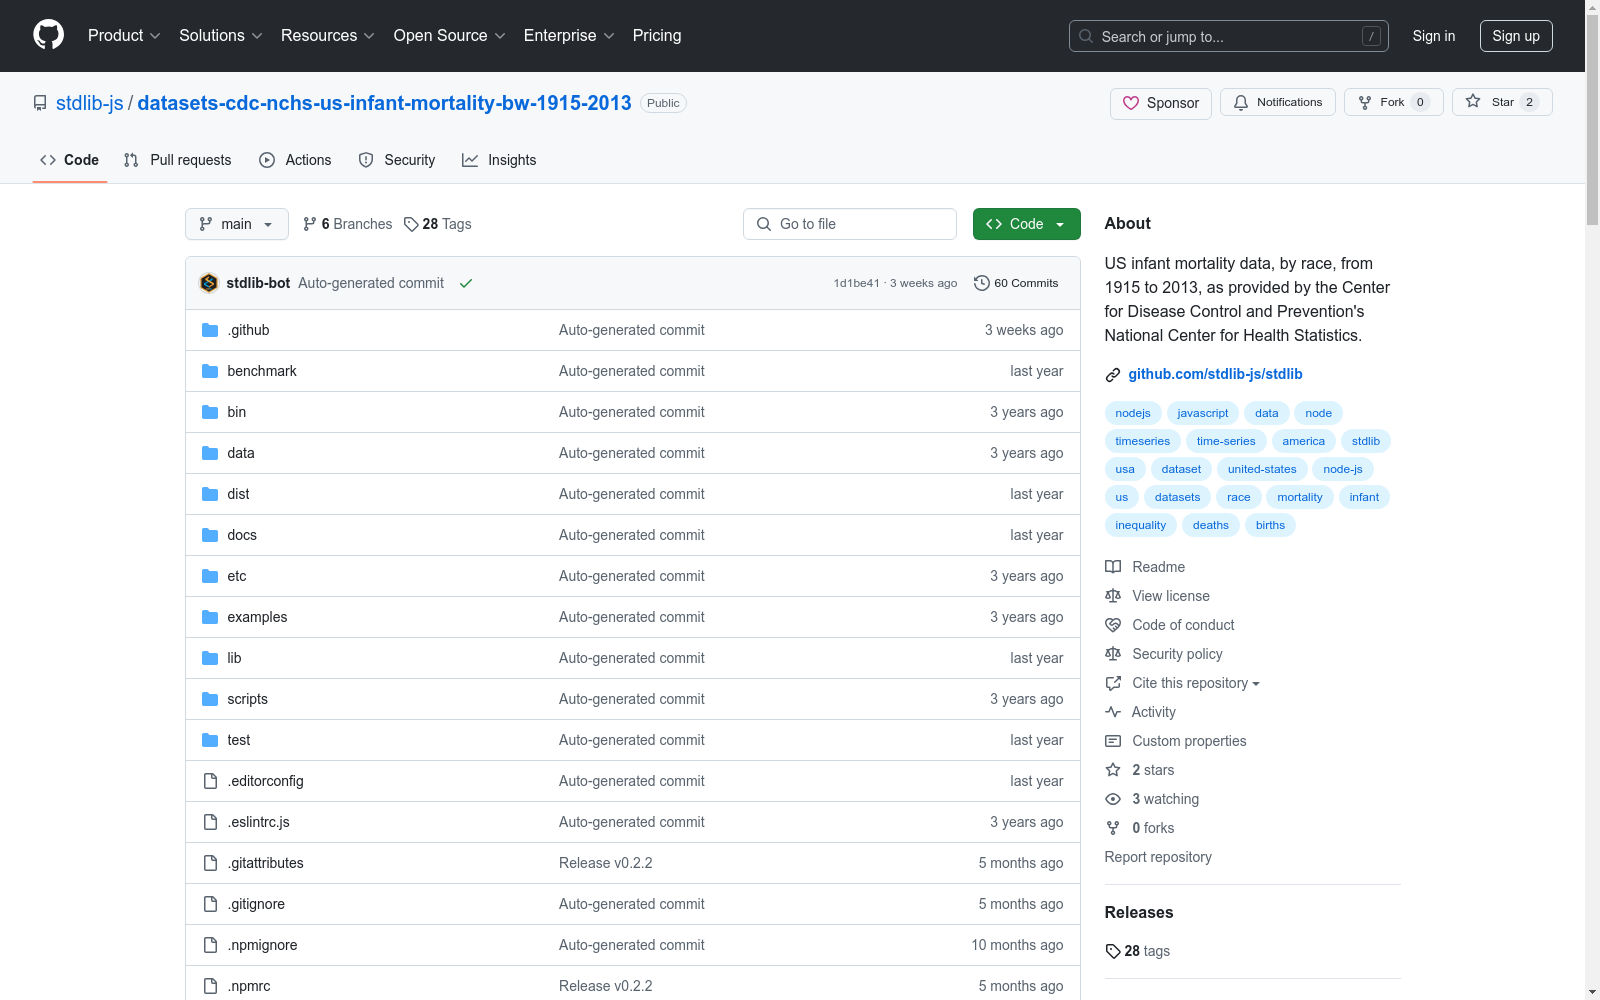
Task: Open the Product dropdown menu
Action: (124, 36)
